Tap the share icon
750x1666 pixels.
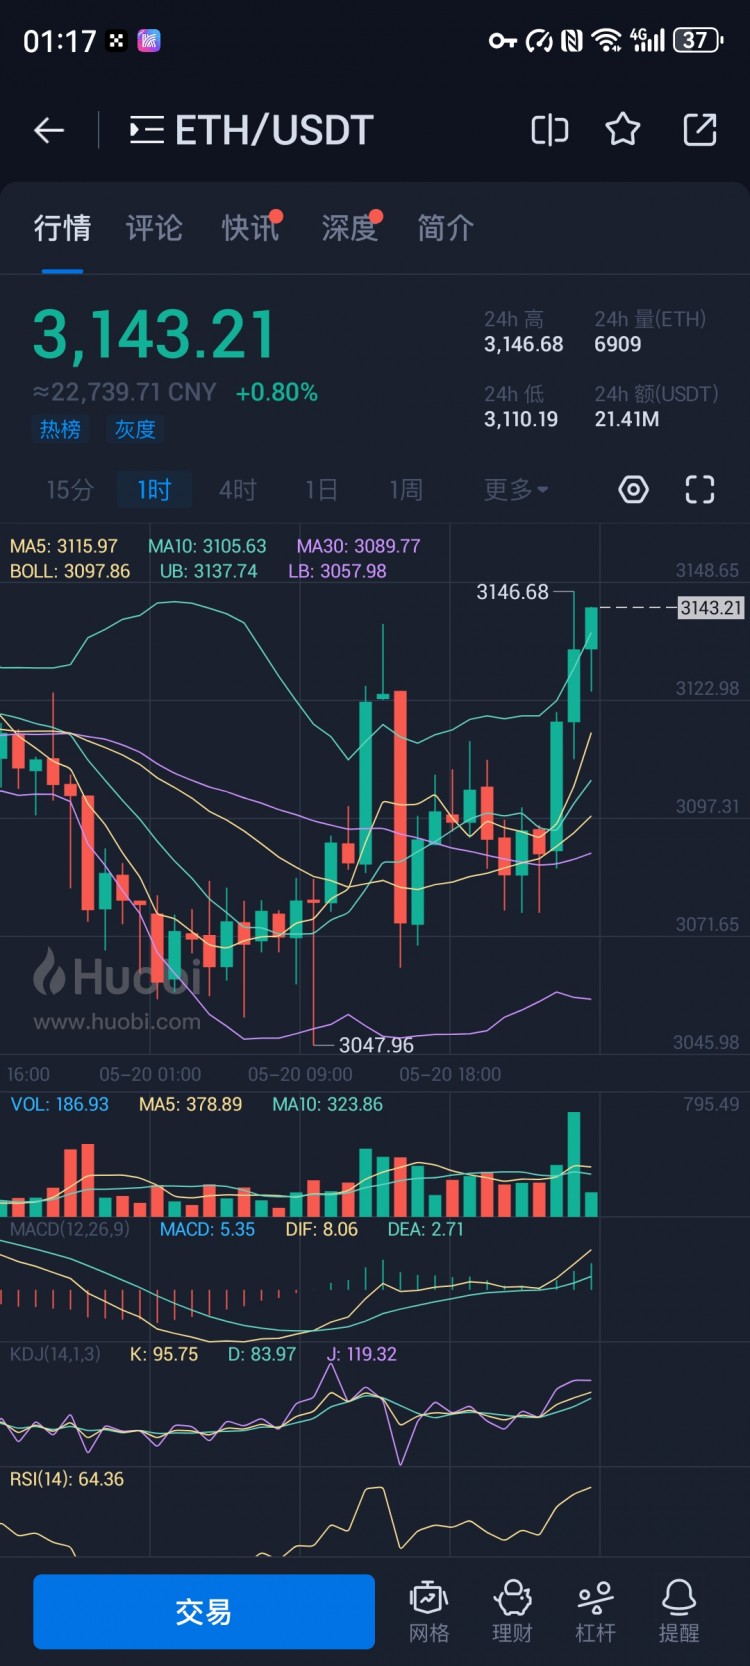click(699, 130)
